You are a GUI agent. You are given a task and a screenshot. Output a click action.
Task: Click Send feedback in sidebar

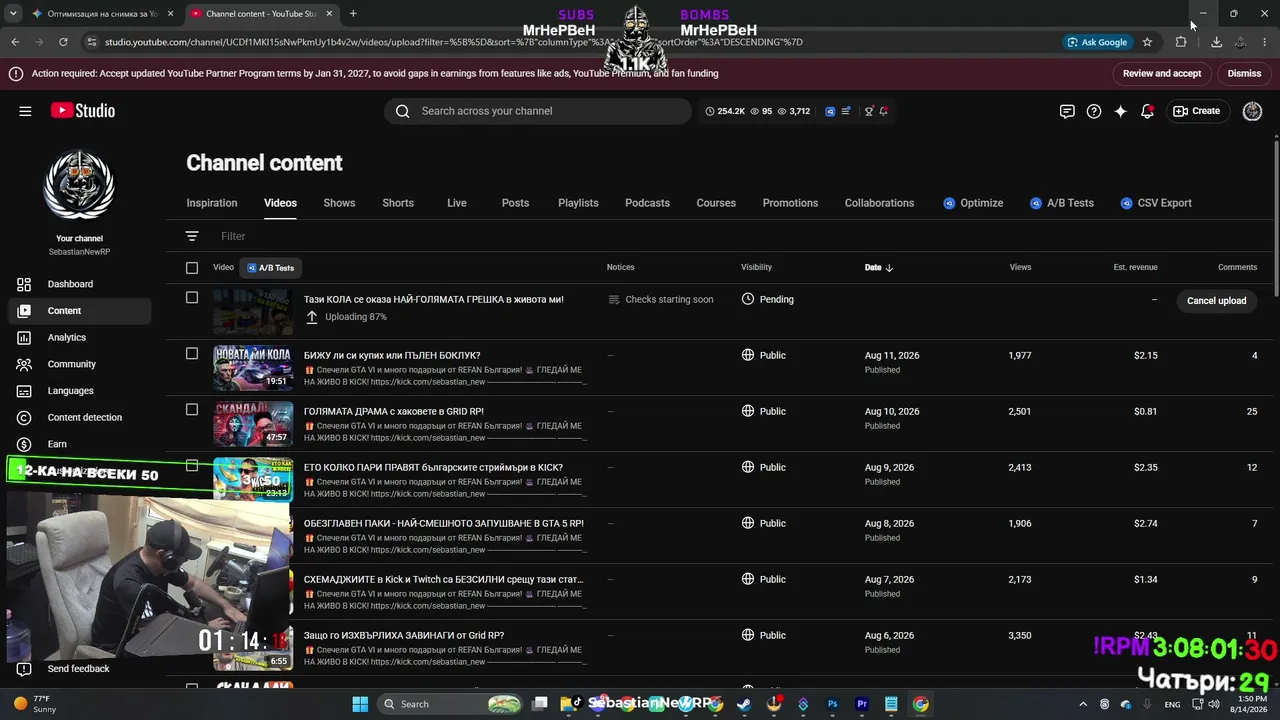tap(80, 669)
